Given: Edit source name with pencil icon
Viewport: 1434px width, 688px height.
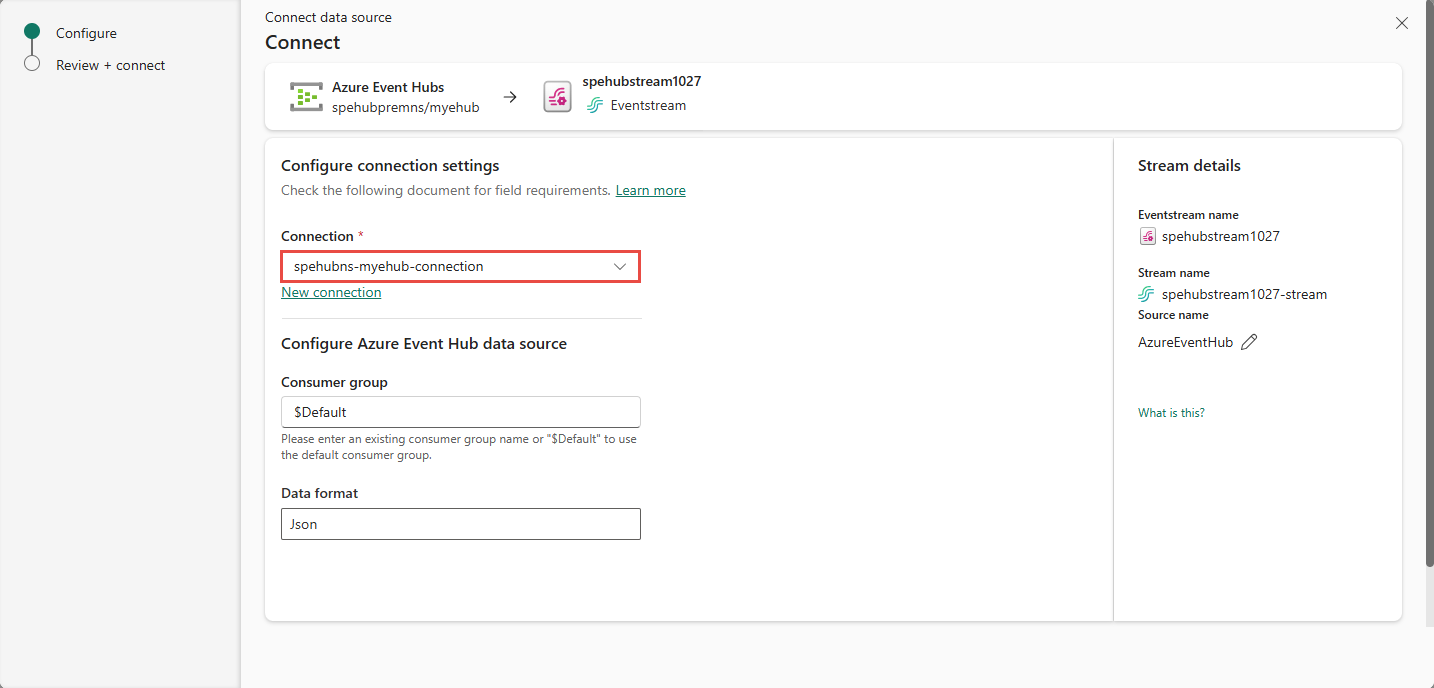Looking at the screenshot, I should click(x=1249, y=342).
